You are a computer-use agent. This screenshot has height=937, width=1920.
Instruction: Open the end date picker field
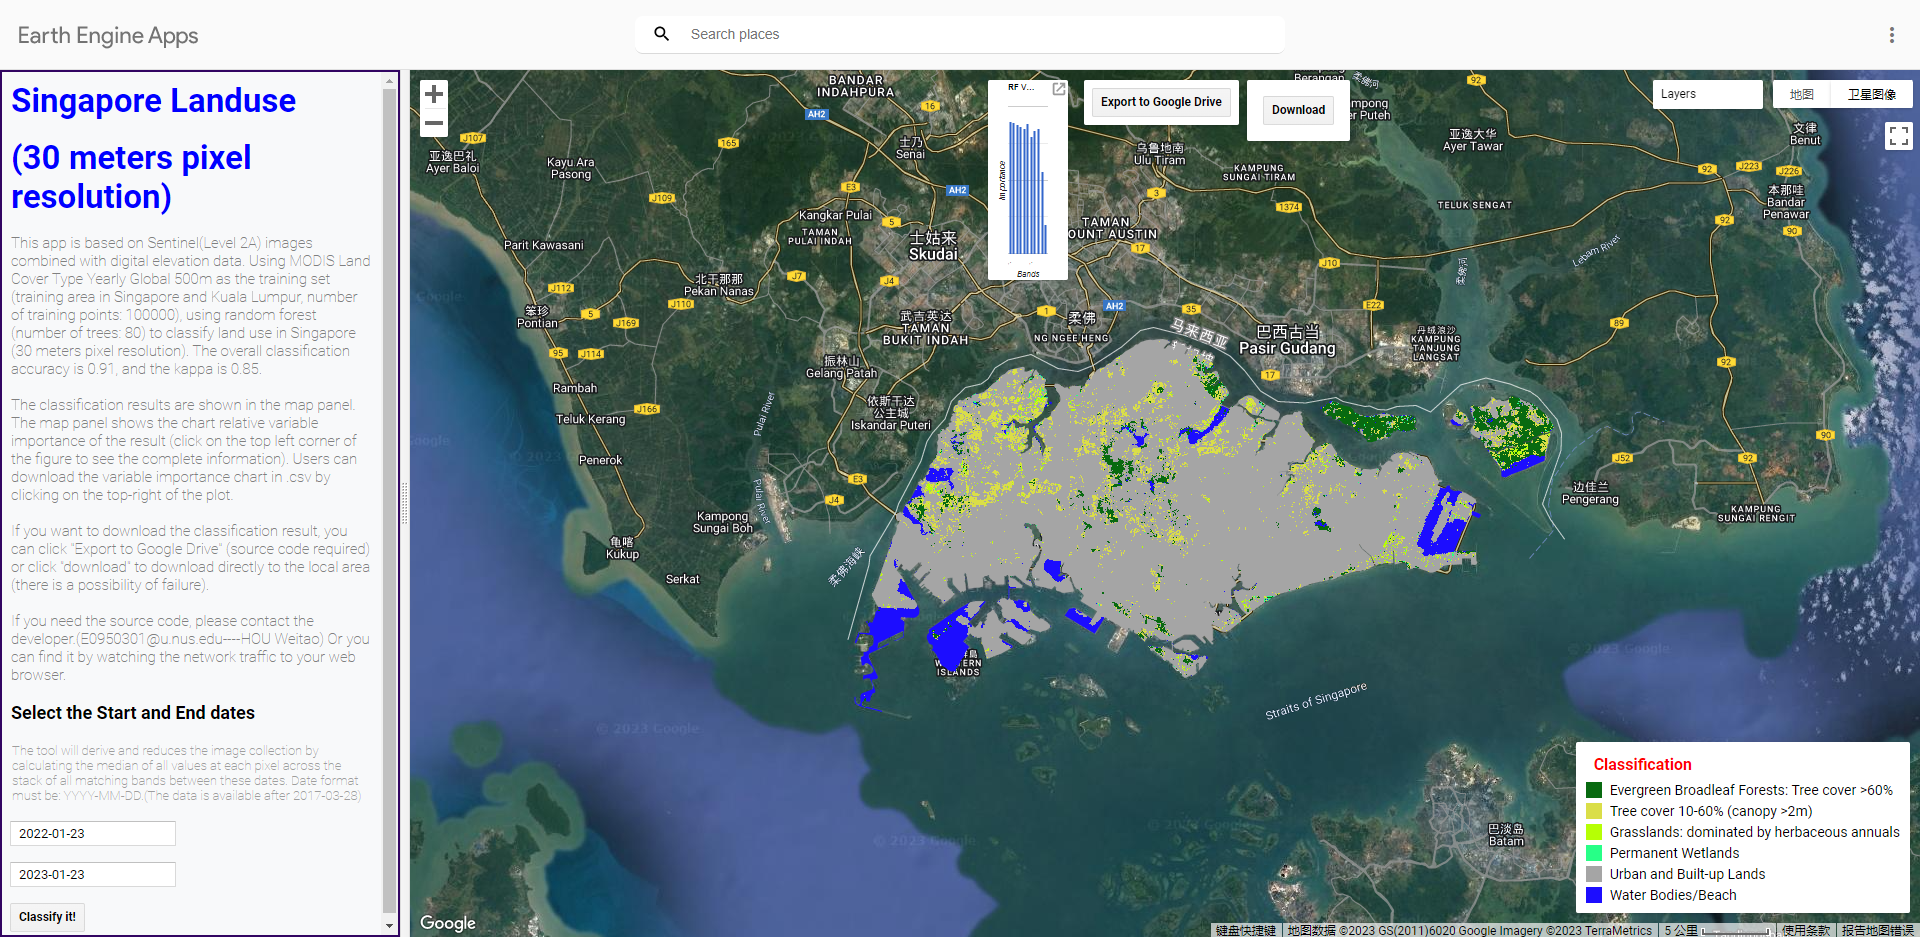92,873
